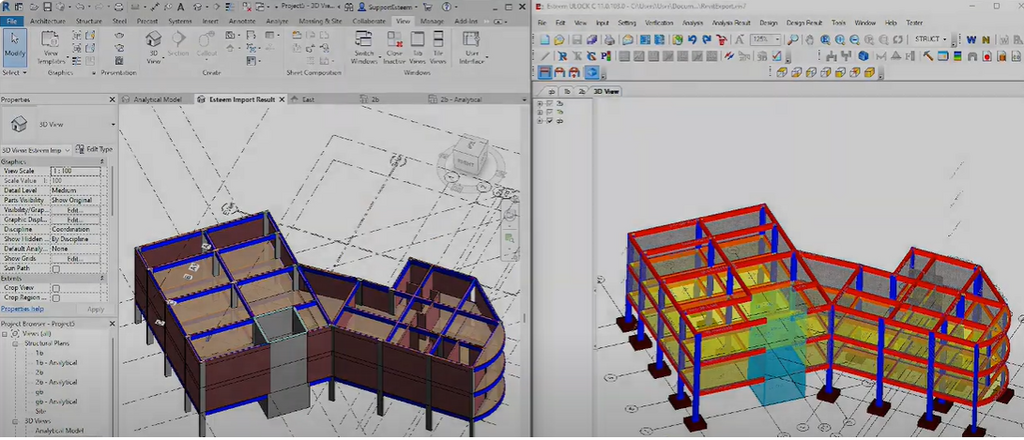Click the magnifier zoom icon beside 125%
Screen dimensions: 1024x440
click(793, 40)
